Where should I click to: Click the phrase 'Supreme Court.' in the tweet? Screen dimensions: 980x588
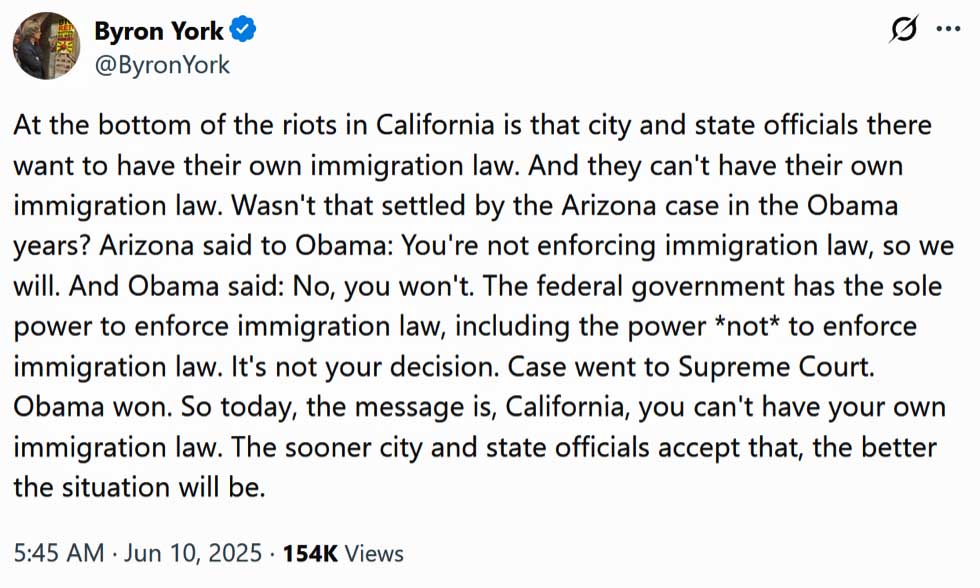(777, 367)
